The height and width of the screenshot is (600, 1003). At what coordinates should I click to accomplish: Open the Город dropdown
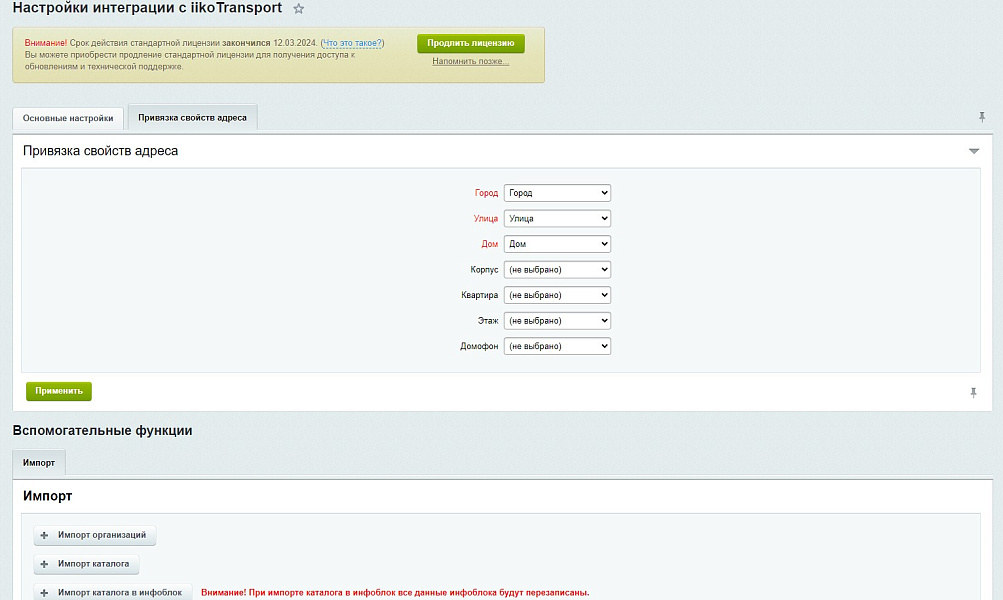point(556,192)
